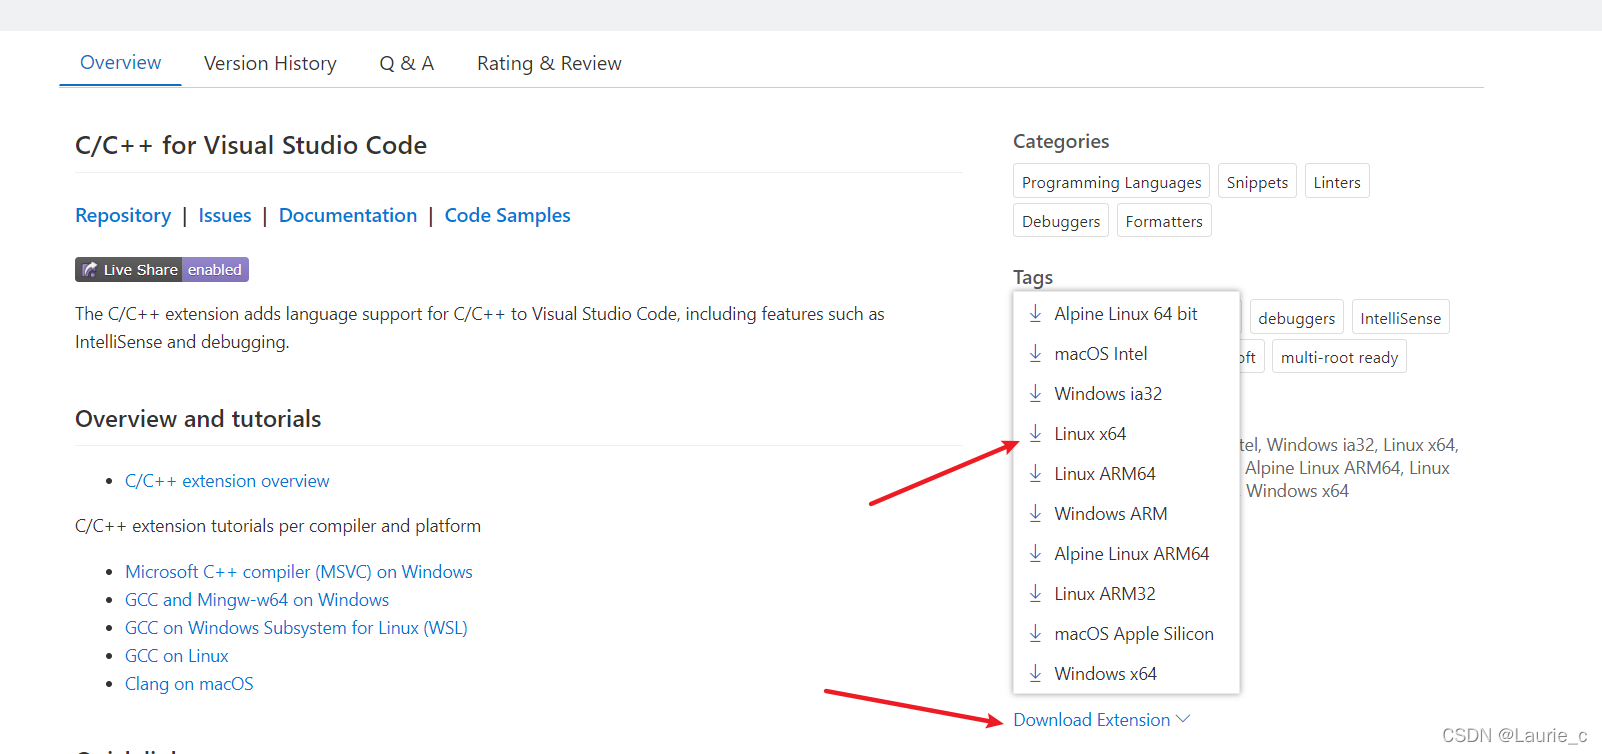Click download arrow icon beside Windows ia32
Screen dimensions: 1602x754
pos(1035,394)
